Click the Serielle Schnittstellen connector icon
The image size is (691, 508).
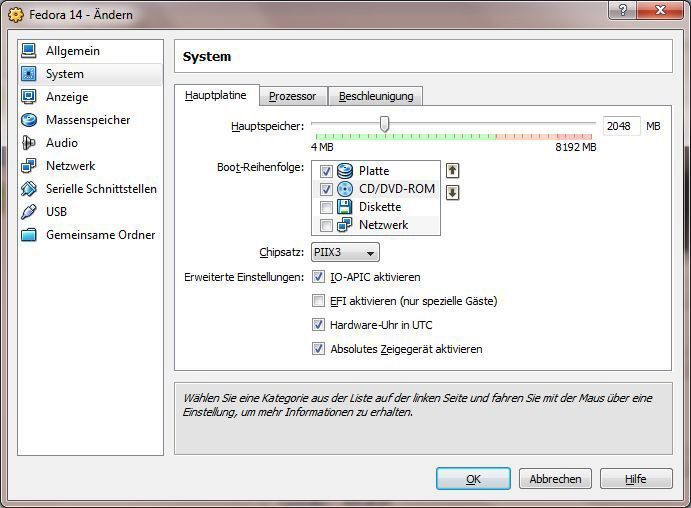(x=29, y=189)
